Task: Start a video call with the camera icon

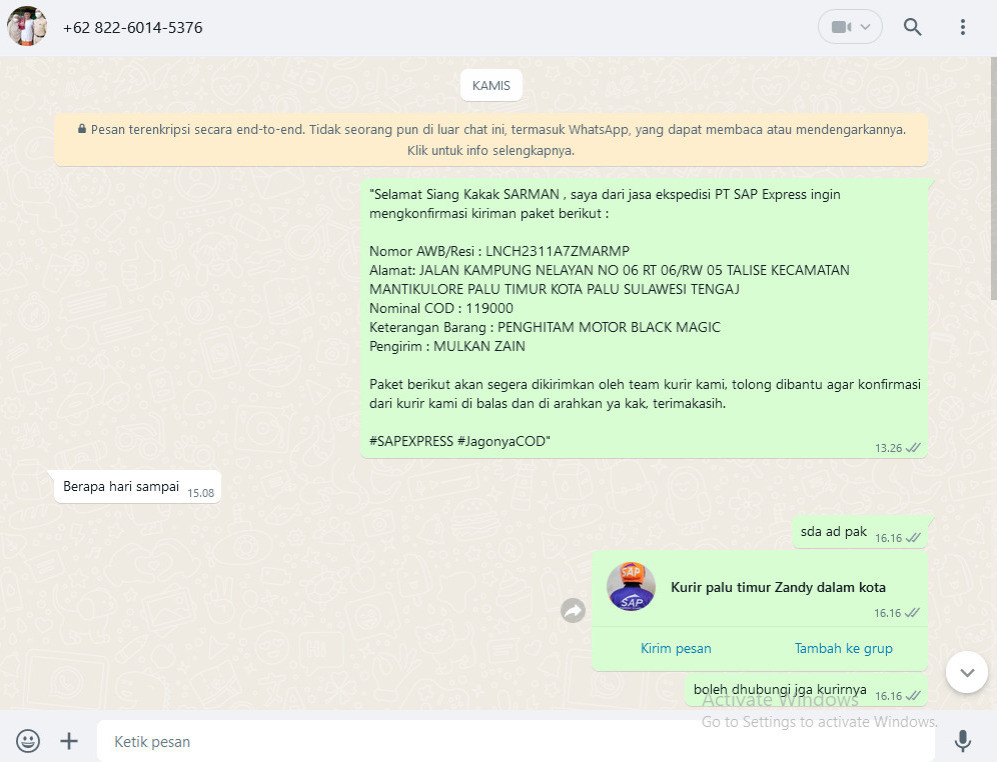Action: pos(841,27)
